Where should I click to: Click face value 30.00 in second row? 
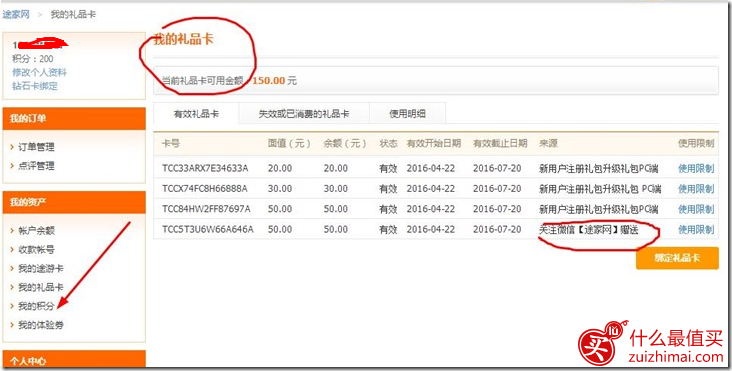[x=280, y=189]
